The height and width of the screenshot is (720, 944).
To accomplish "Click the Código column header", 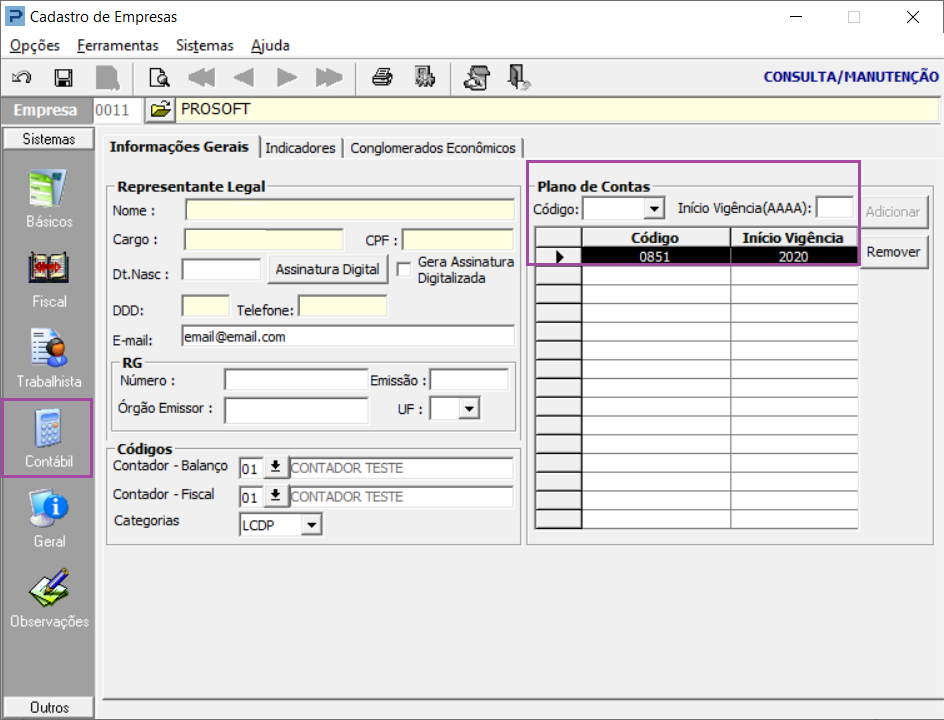I will point(656,238).
